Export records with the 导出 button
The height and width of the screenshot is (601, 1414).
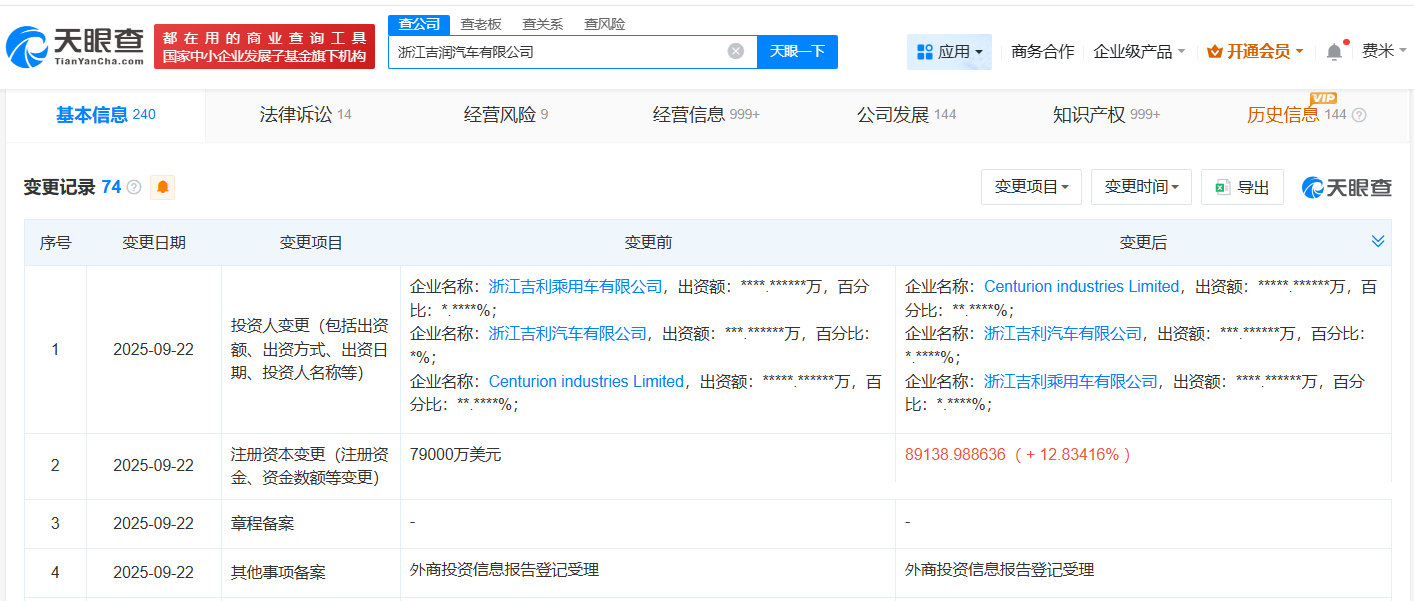1242,187
